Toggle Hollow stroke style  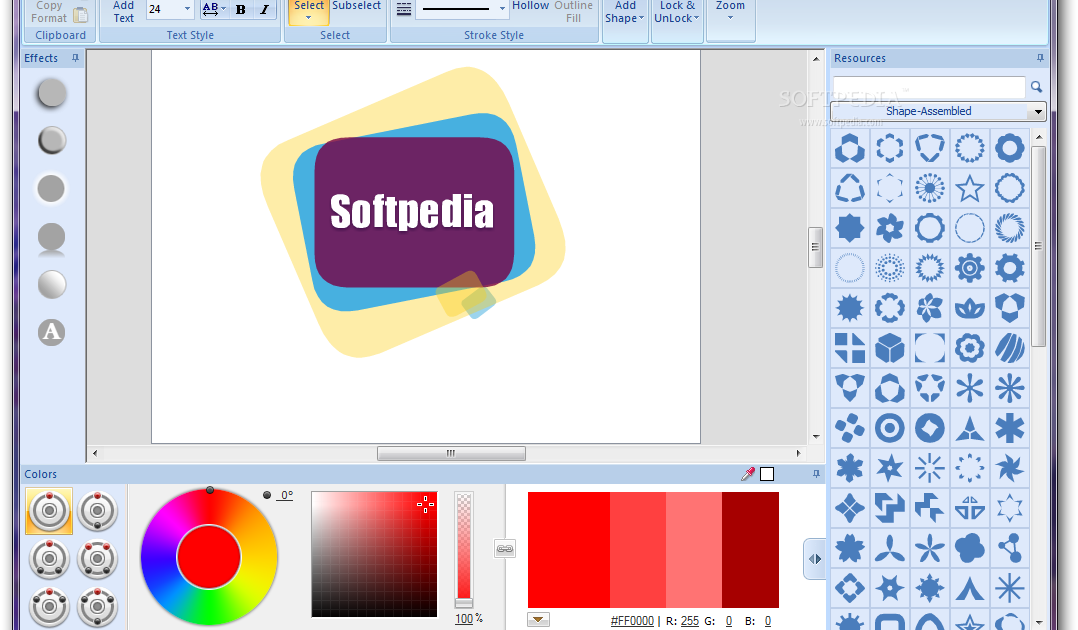(x=530, y=6)
